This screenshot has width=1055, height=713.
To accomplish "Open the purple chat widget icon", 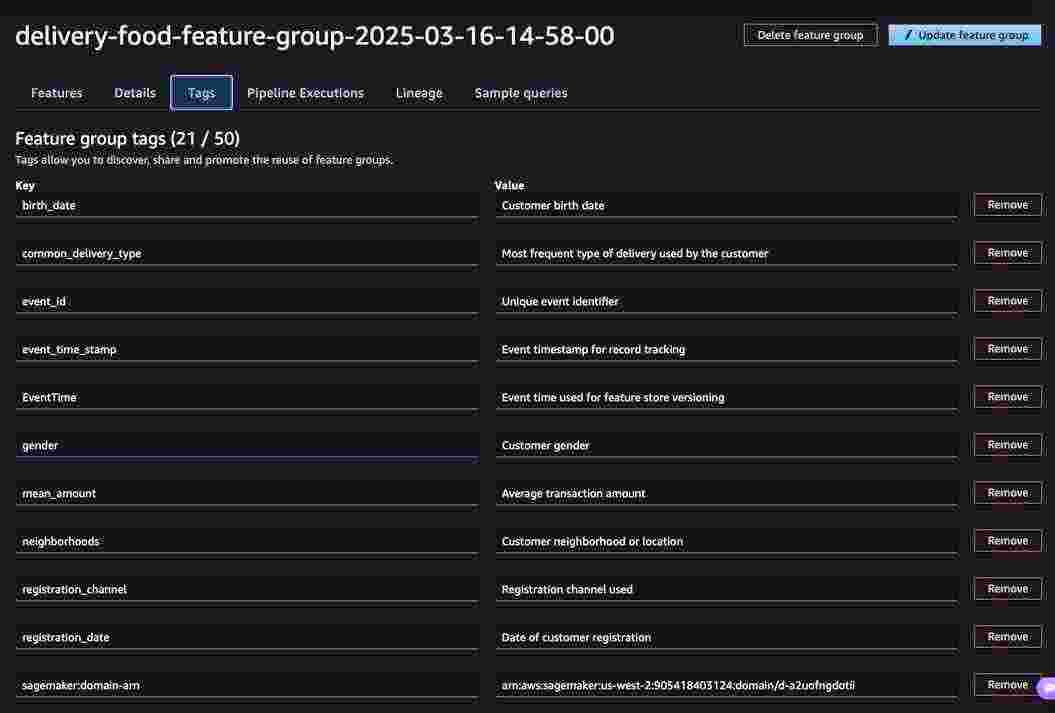I will coord(1046,689).
